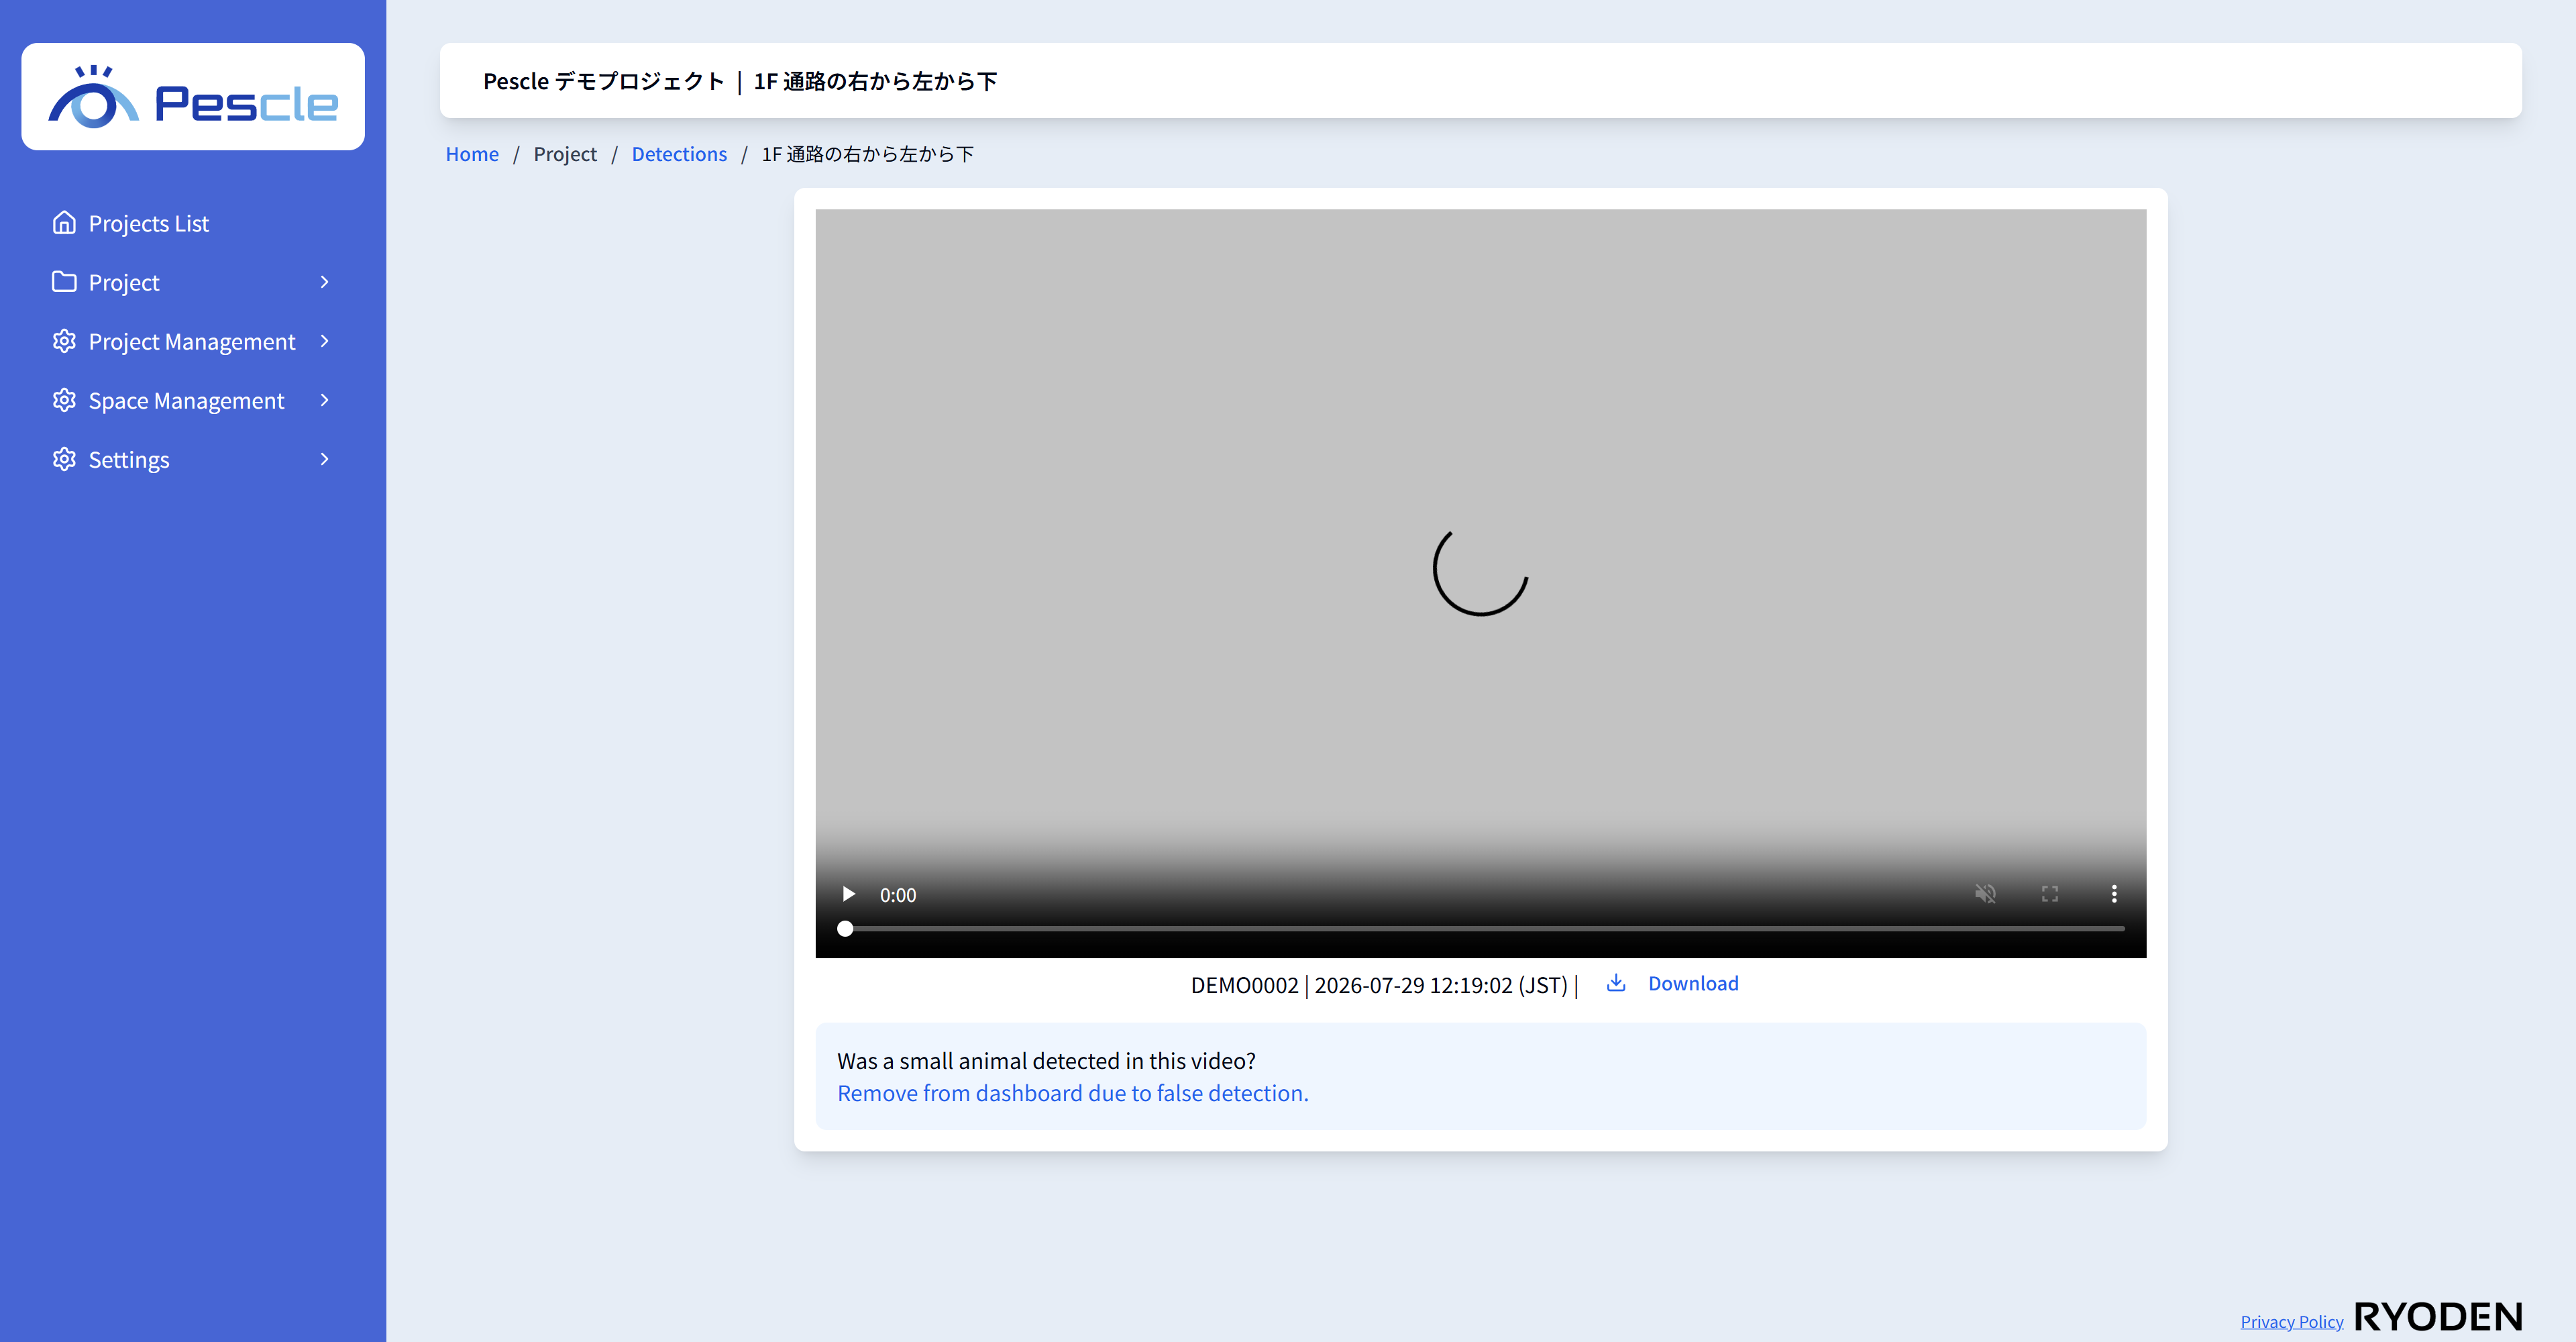
Task: Click the DEMO0002 device label
Action: [1244, 985]
